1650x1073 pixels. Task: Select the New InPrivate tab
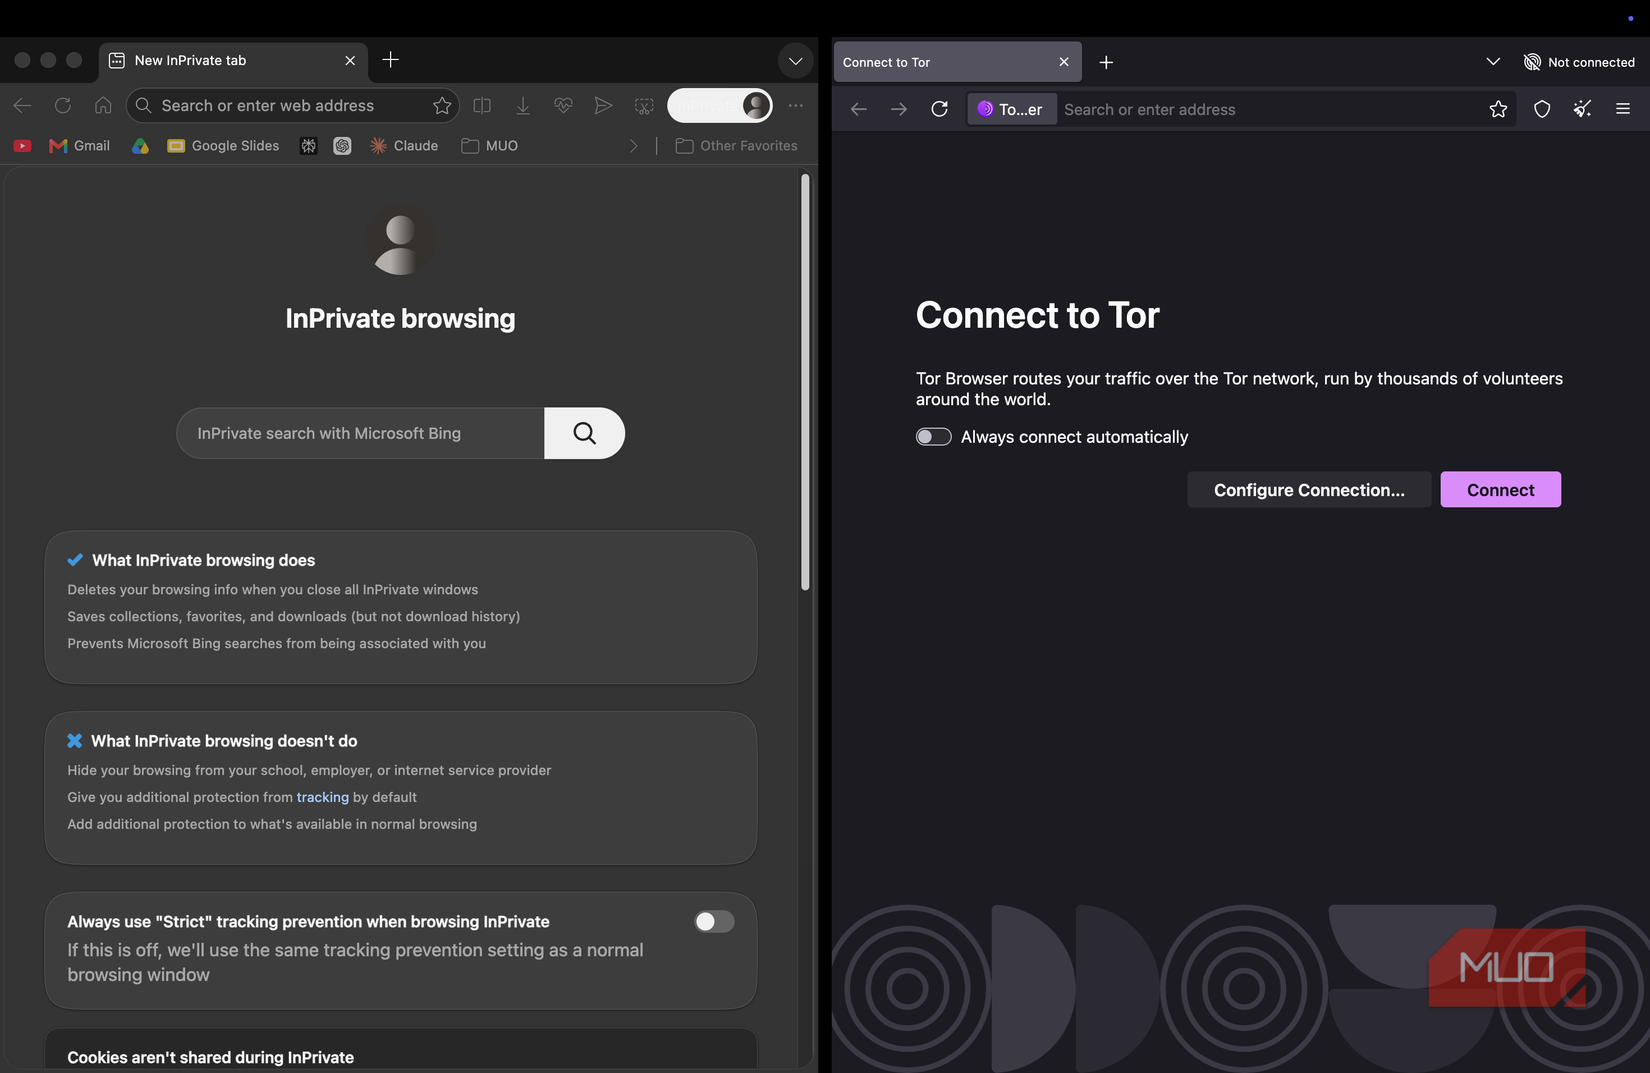coord(232,61)
